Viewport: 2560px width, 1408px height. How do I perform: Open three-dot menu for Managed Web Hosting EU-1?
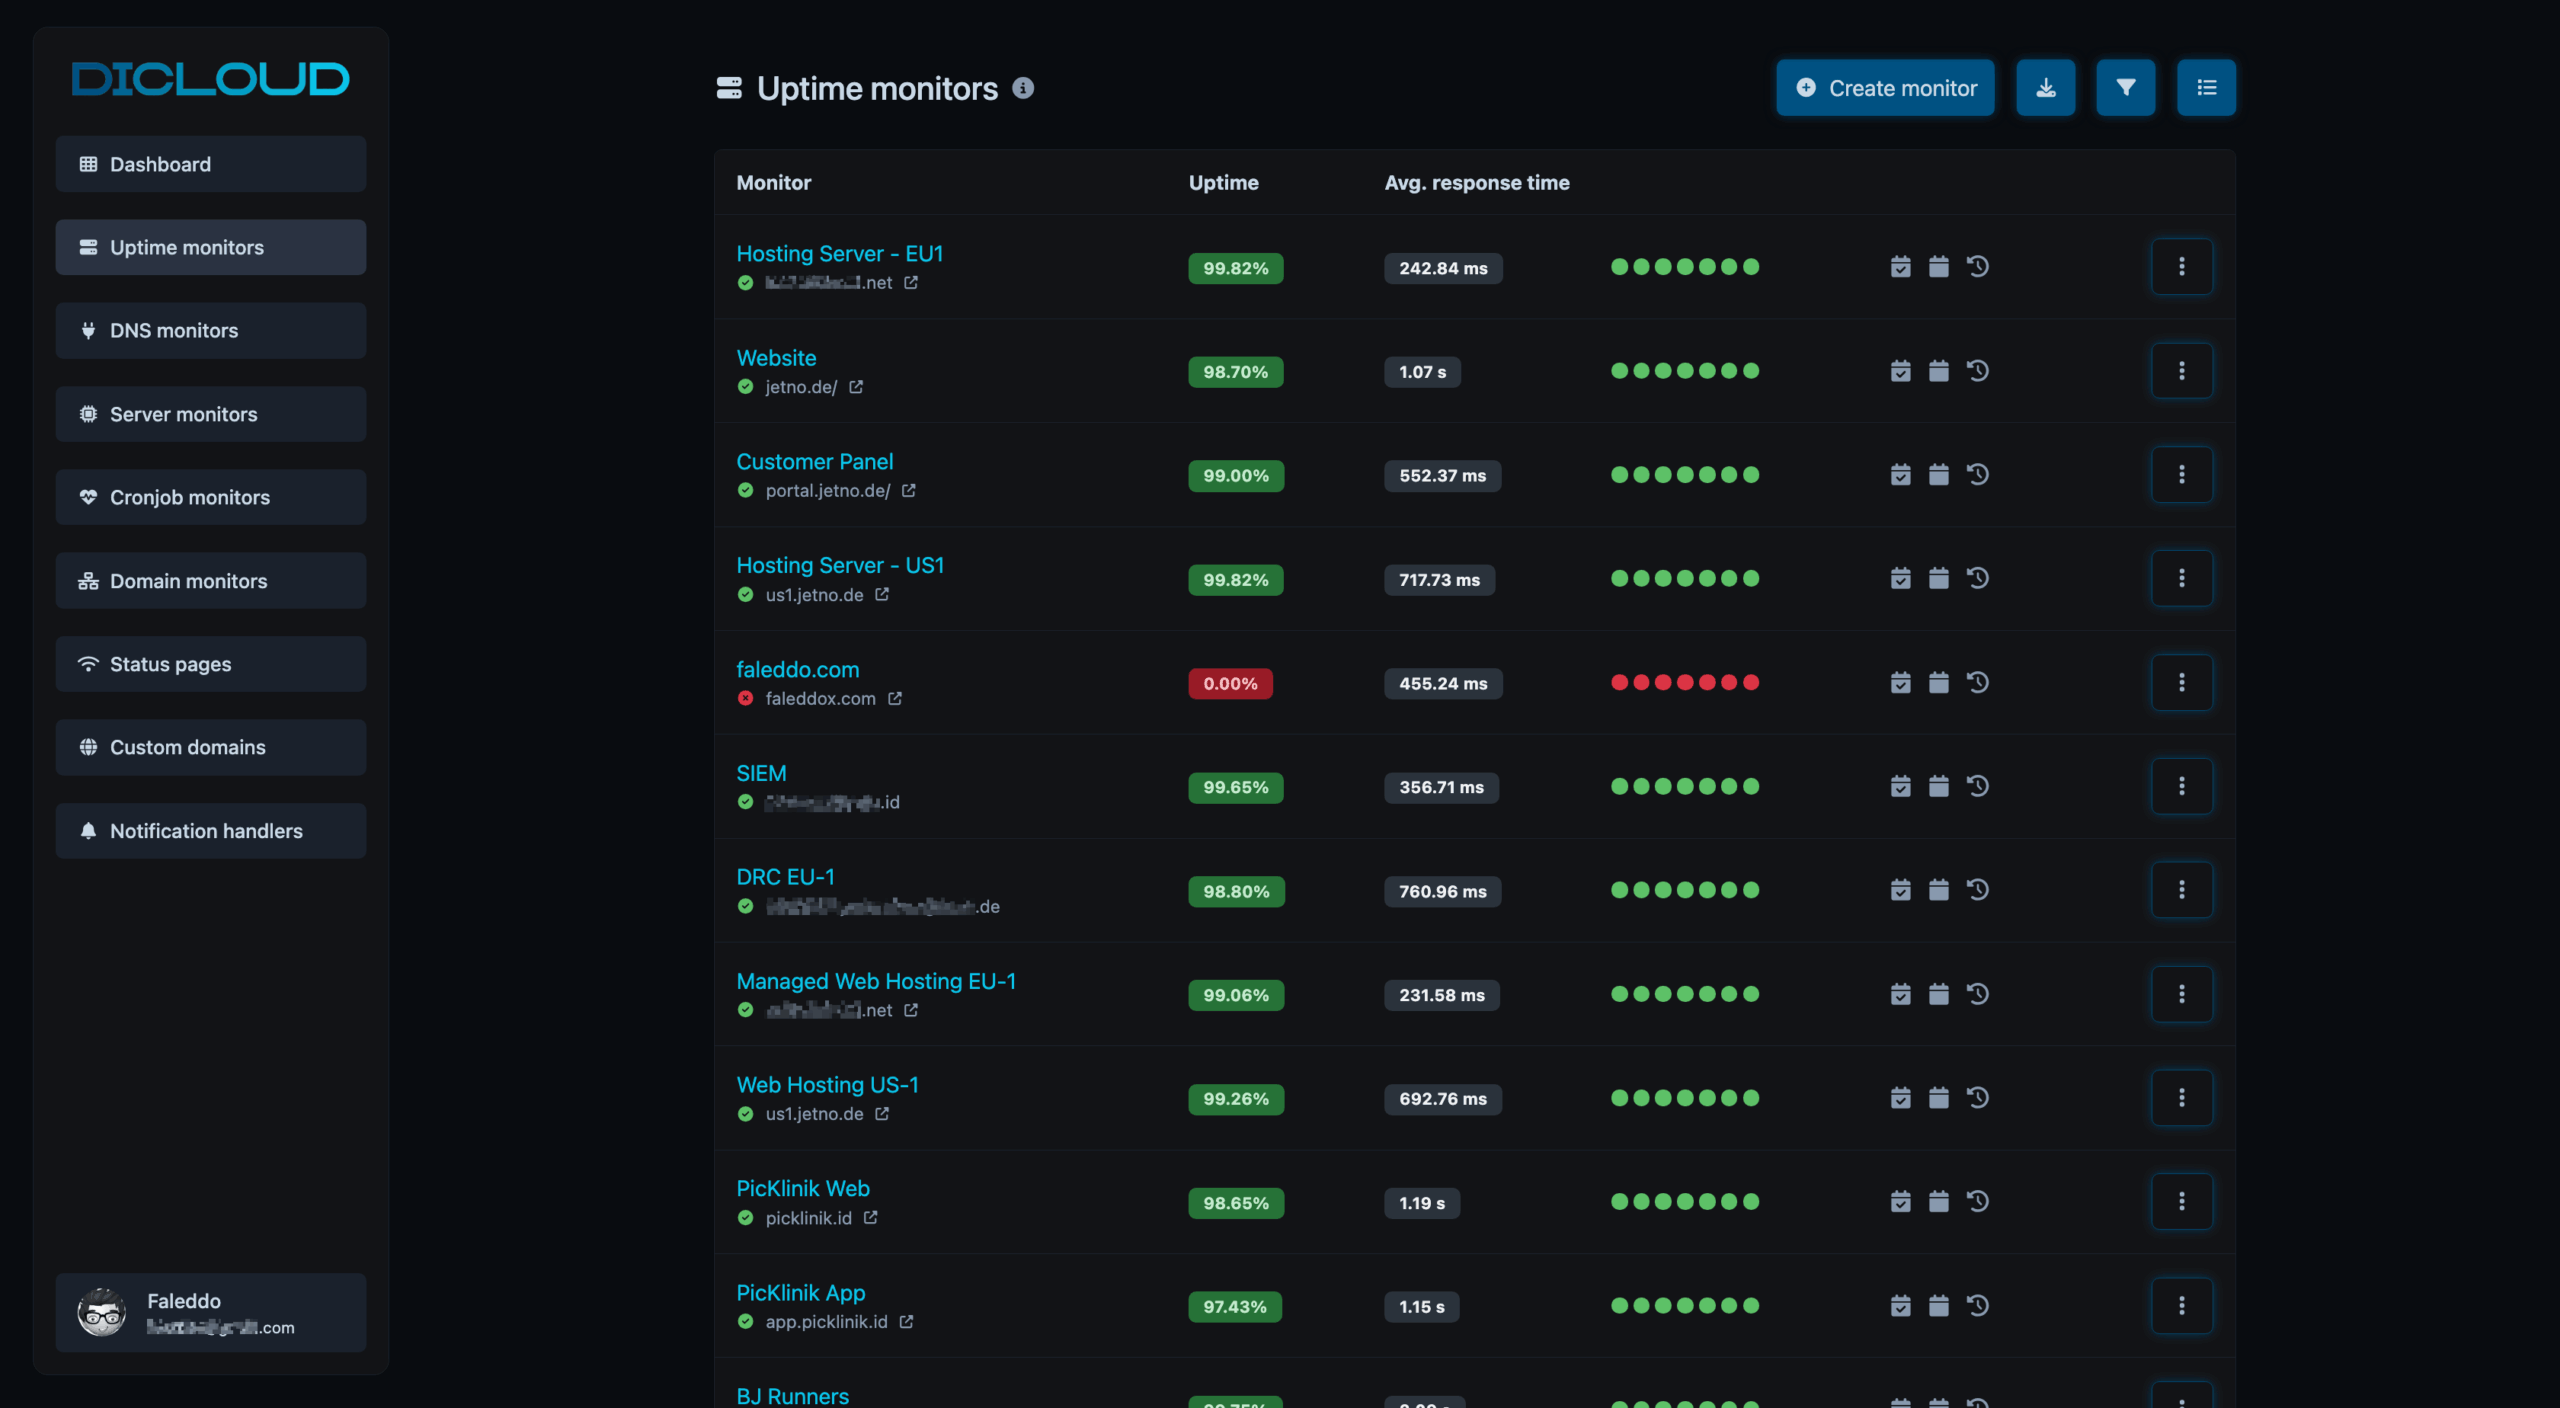pos(2181,994)
